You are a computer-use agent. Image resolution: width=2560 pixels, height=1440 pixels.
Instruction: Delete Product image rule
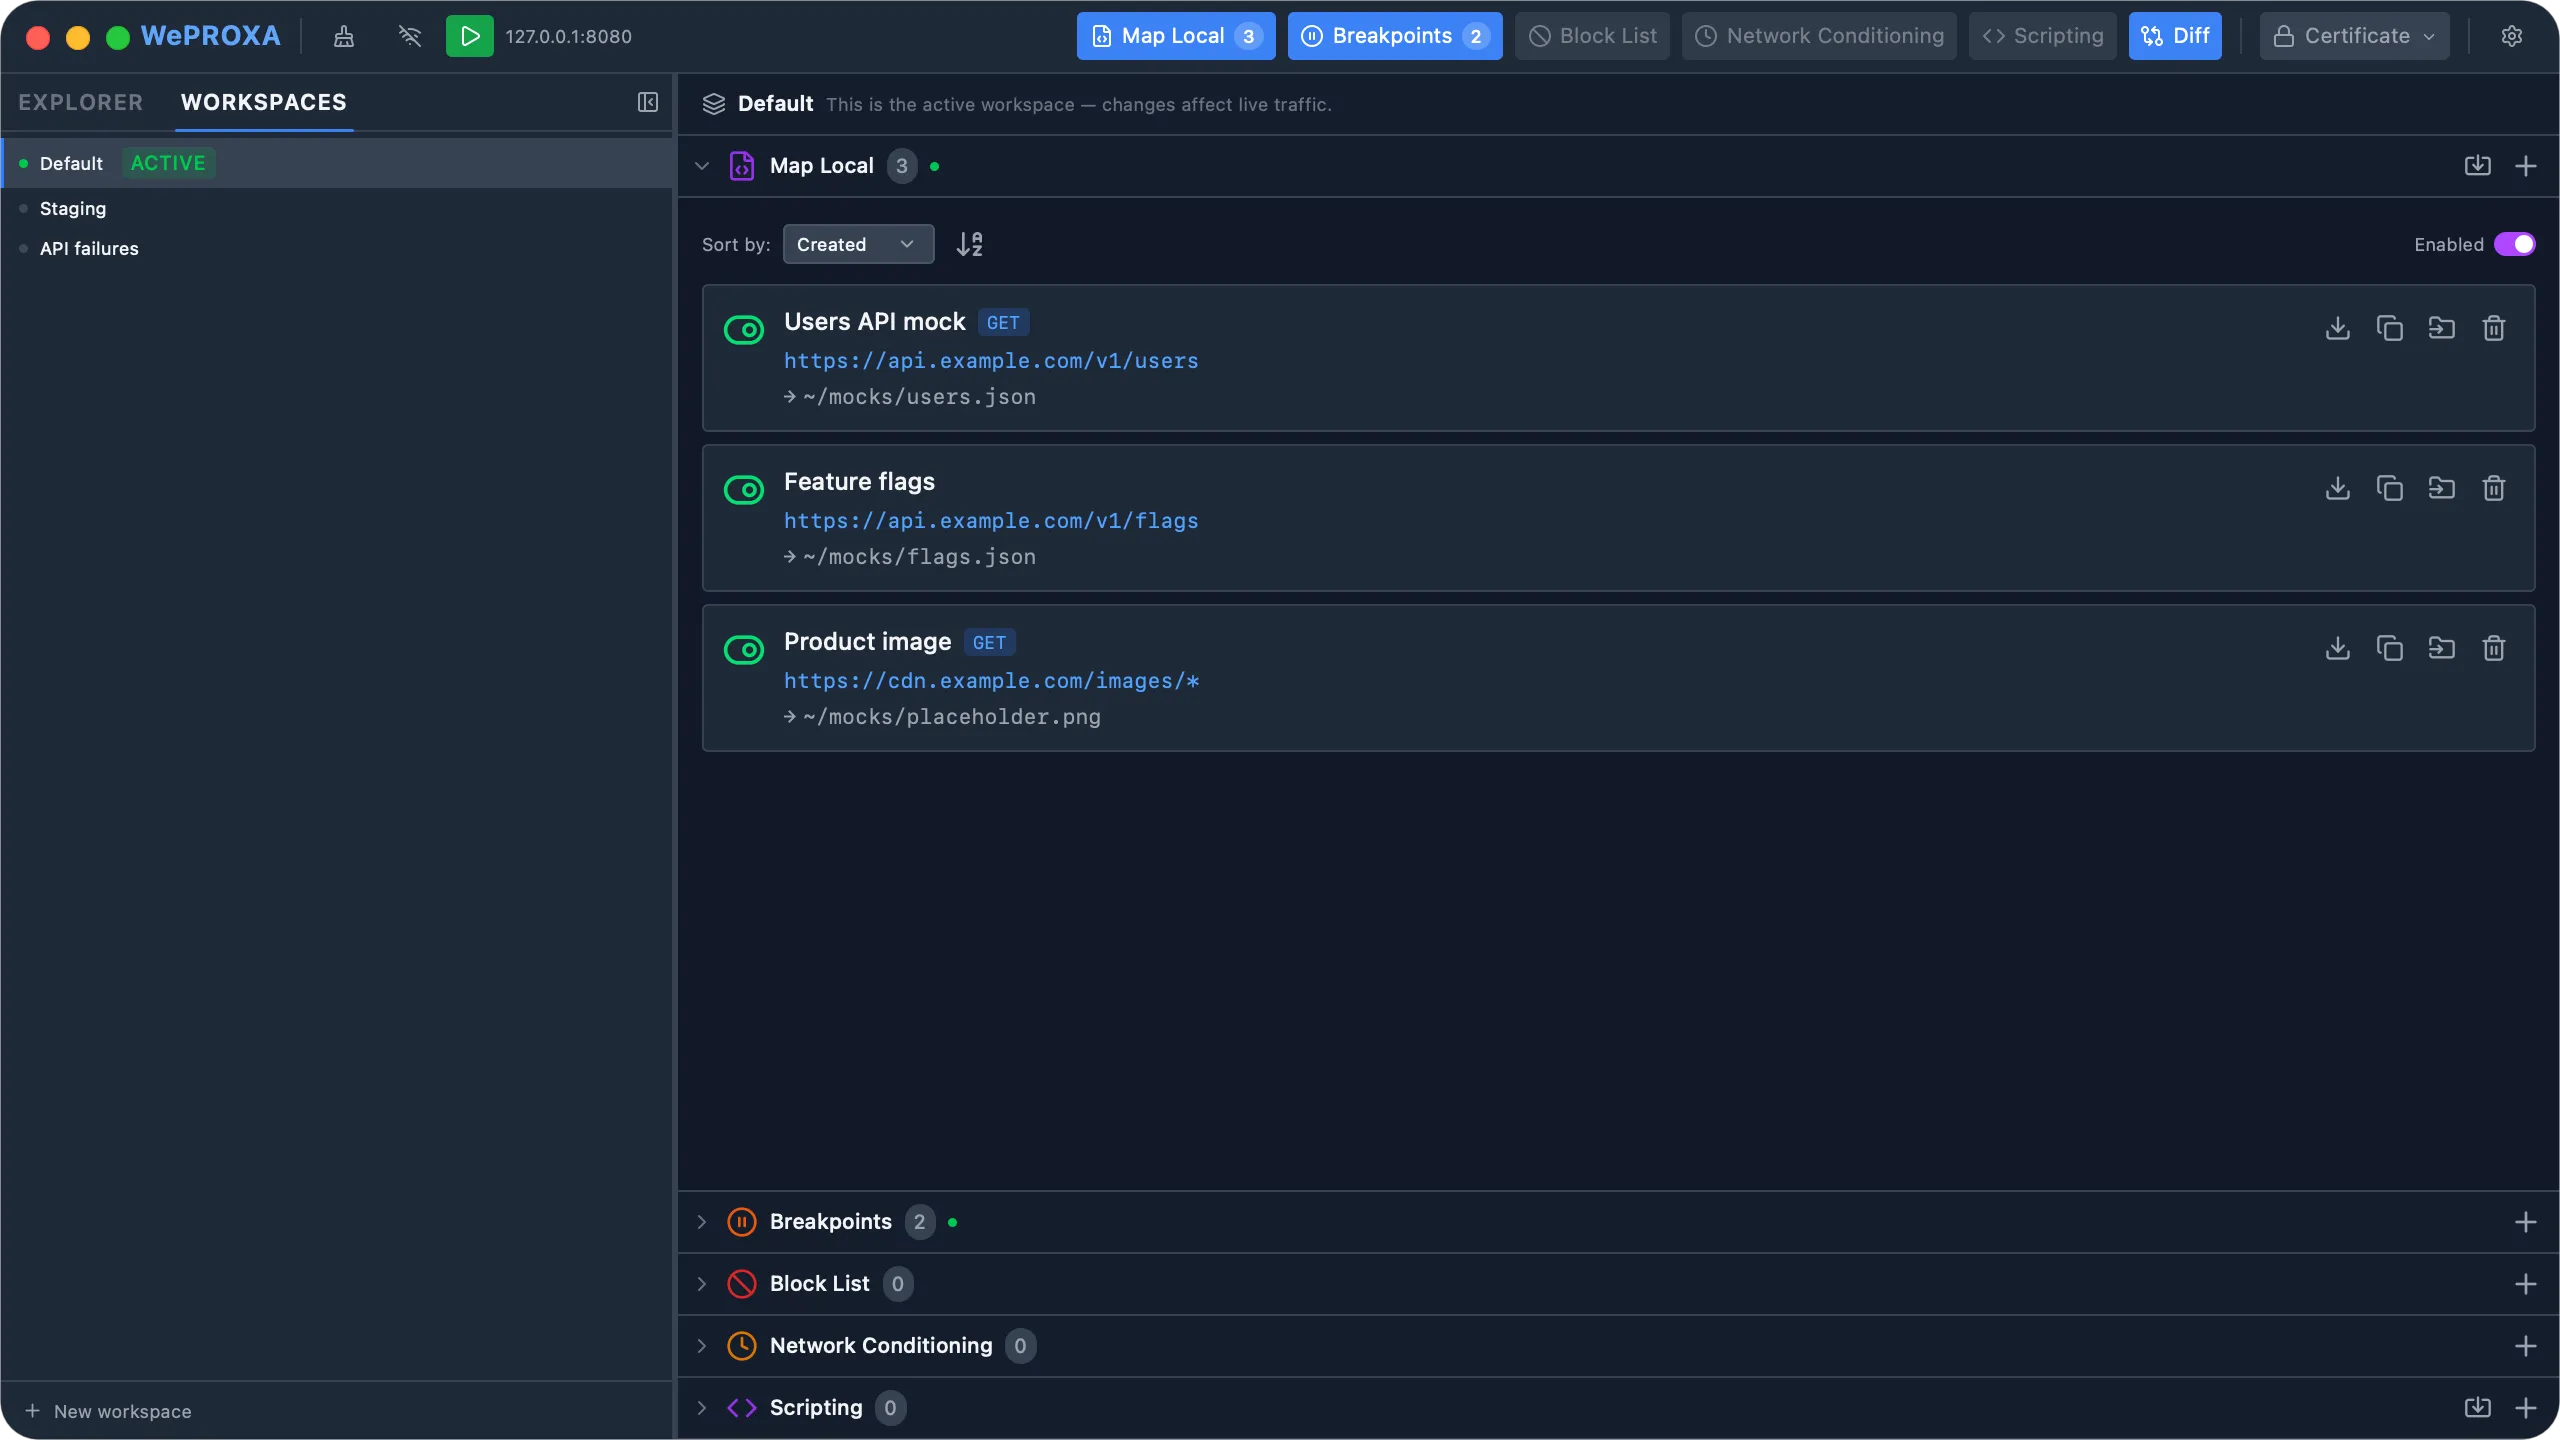pyautogui.click(x=2493, y=648)
